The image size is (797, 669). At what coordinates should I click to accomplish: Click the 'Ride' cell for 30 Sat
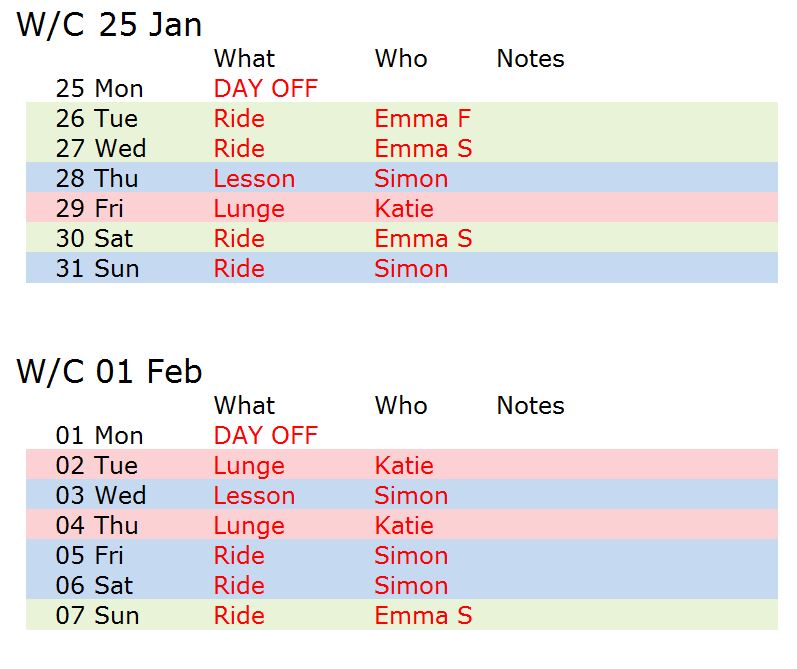(239, 239)
